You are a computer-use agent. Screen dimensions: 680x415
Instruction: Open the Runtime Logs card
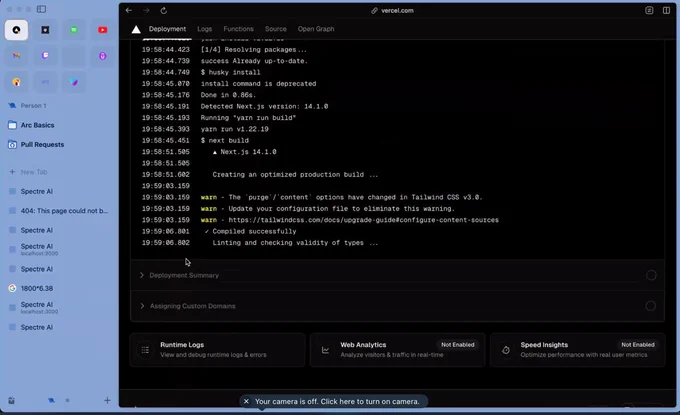pos(217,350)
